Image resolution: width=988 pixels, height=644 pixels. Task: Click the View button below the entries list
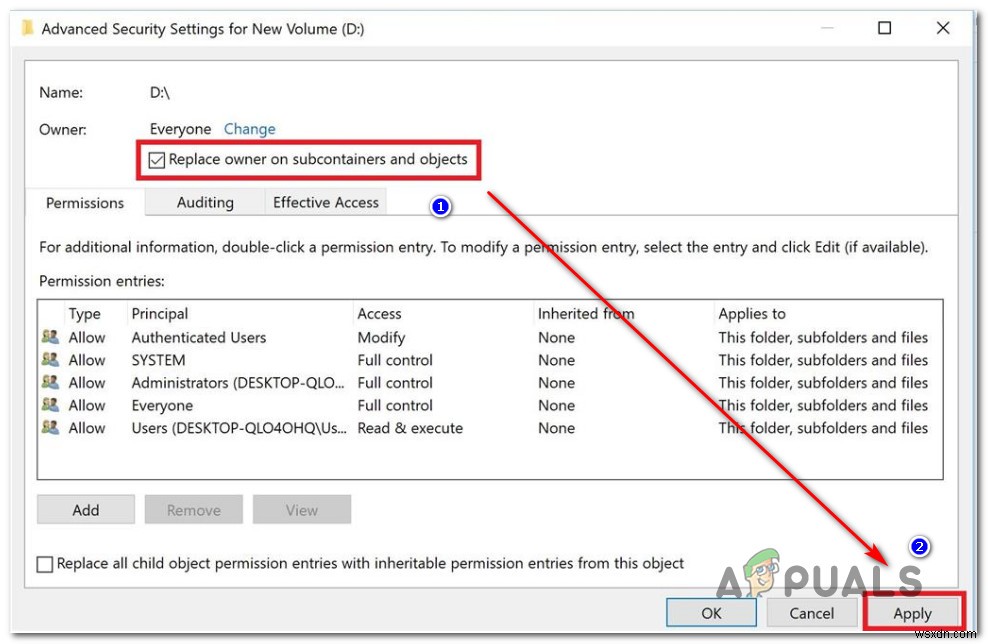pyautogui.click(x=301, y=509)
